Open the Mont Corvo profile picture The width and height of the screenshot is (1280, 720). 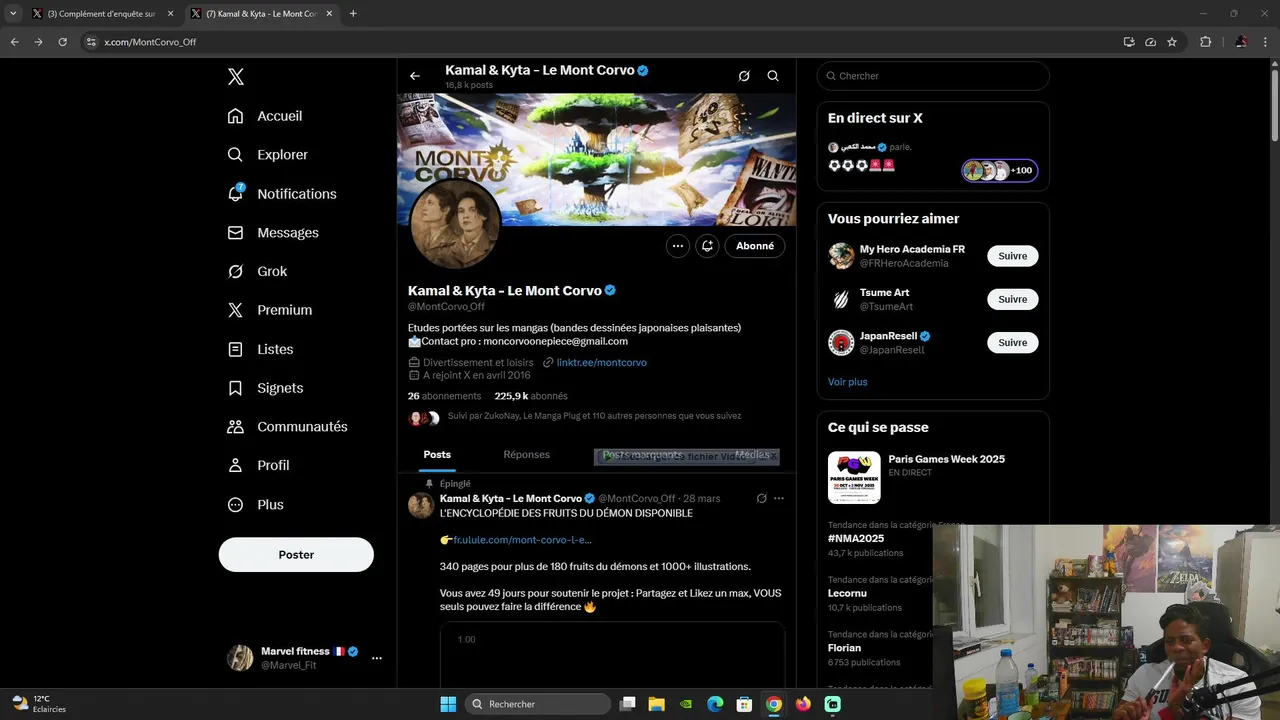coord(455,223)
